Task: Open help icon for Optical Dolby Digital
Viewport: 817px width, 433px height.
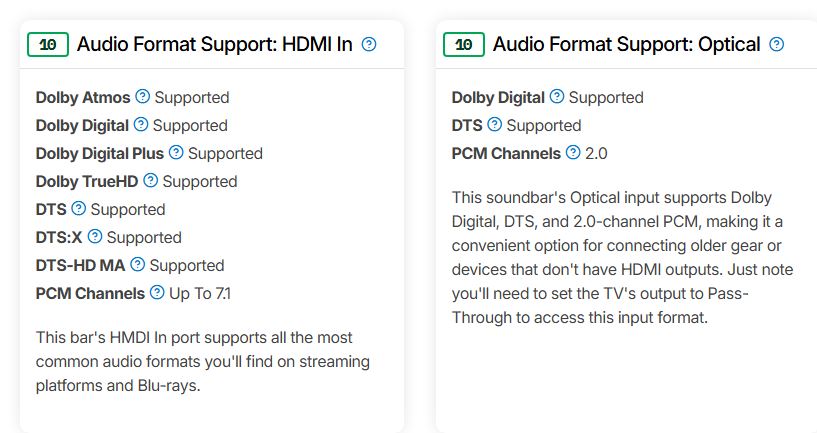Action: tap(557, 96)
